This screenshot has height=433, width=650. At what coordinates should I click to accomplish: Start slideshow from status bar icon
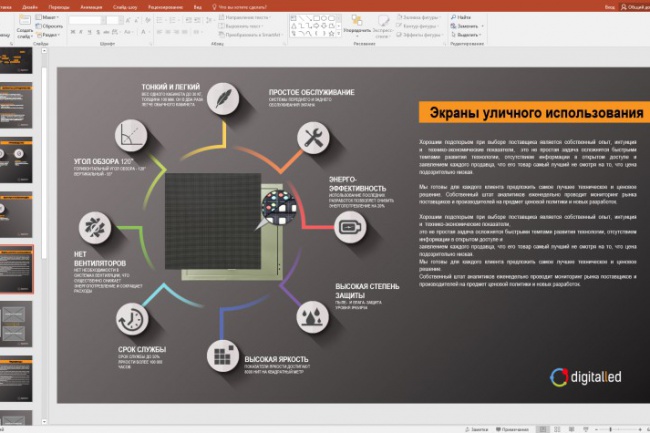click(x=585, y=429)
